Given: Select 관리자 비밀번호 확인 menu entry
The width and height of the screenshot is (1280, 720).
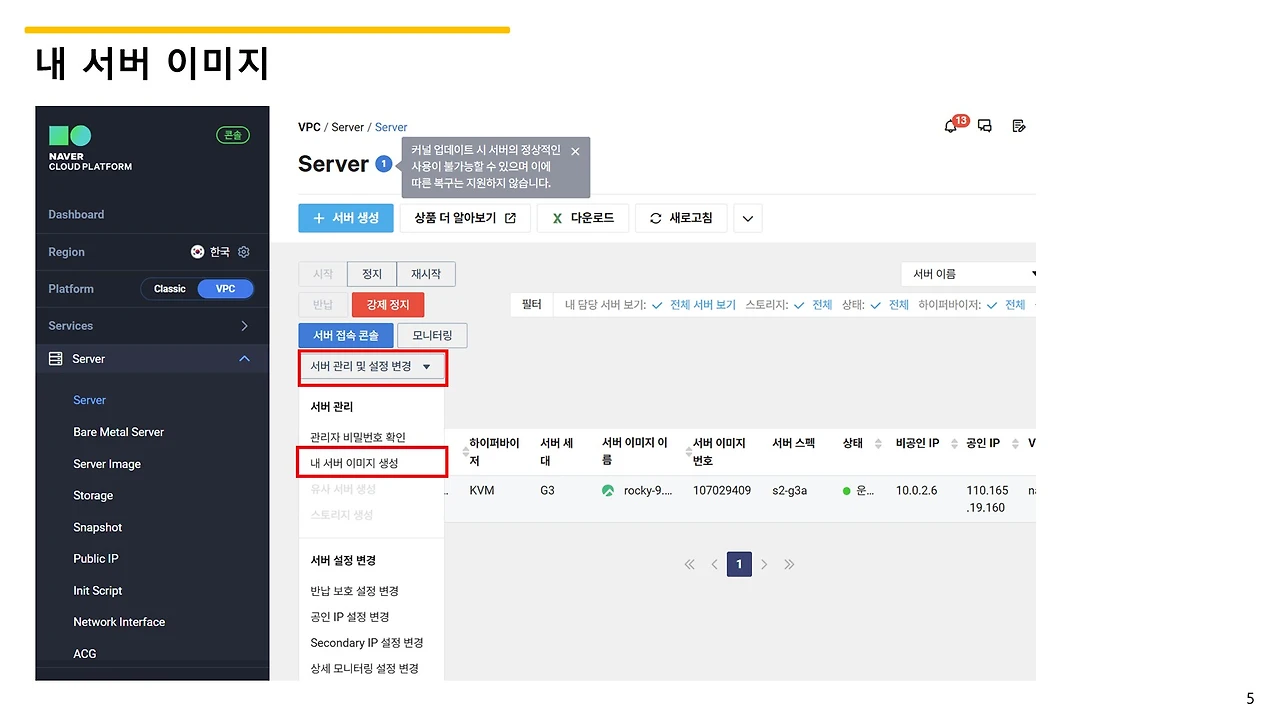Looking at the screenshot, I should click(x=358, y=437).
